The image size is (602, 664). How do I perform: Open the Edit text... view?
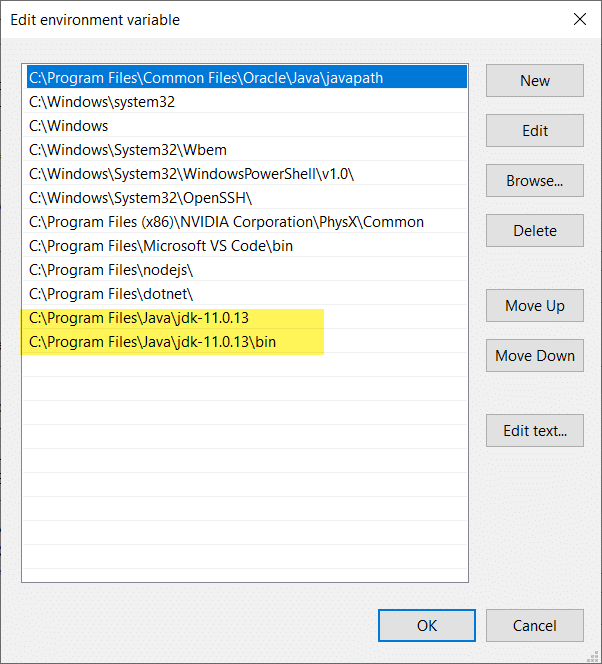tap(535, 431)
